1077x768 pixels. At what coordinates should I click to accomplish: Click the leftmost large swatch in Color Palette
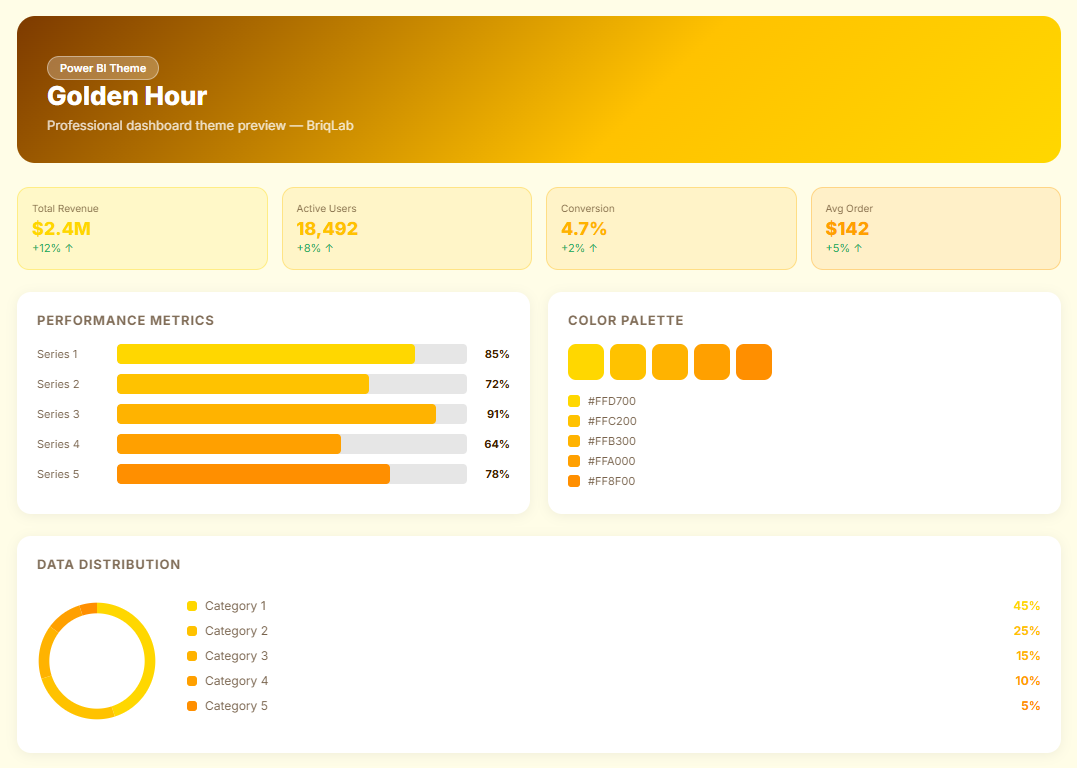click(586, 362)
